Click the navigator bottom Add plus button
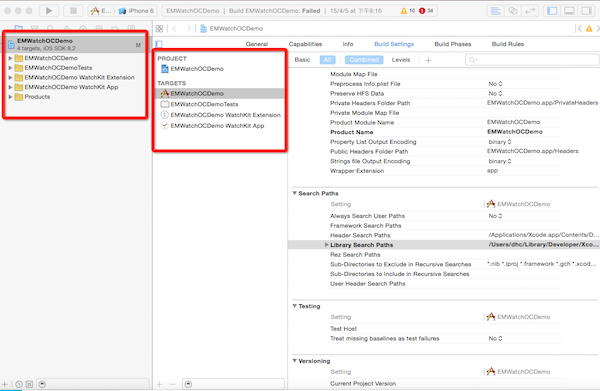This screenshot has width=600, height=391. [5, 384]
